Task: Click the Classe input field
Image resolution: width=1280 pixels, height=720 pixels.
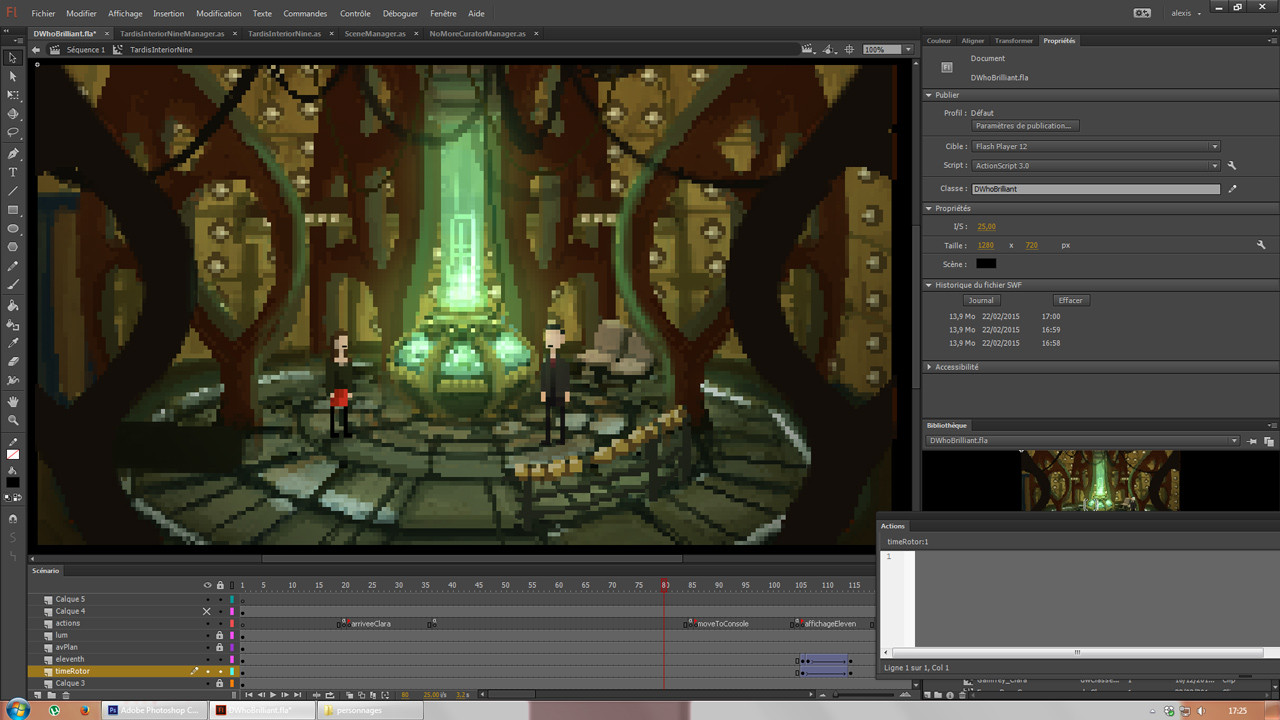Action: click(1095, 188)
